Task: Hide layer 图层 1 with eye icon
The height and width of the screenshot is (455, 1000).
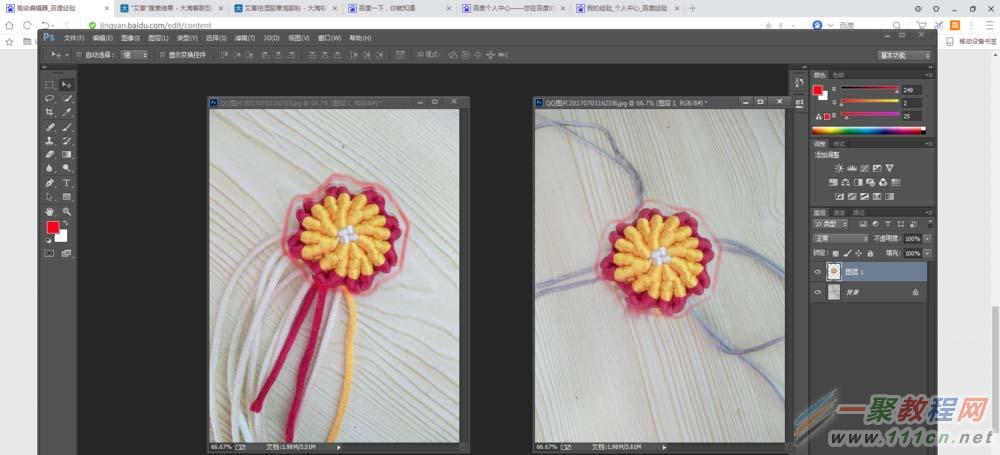Action: 818,272
